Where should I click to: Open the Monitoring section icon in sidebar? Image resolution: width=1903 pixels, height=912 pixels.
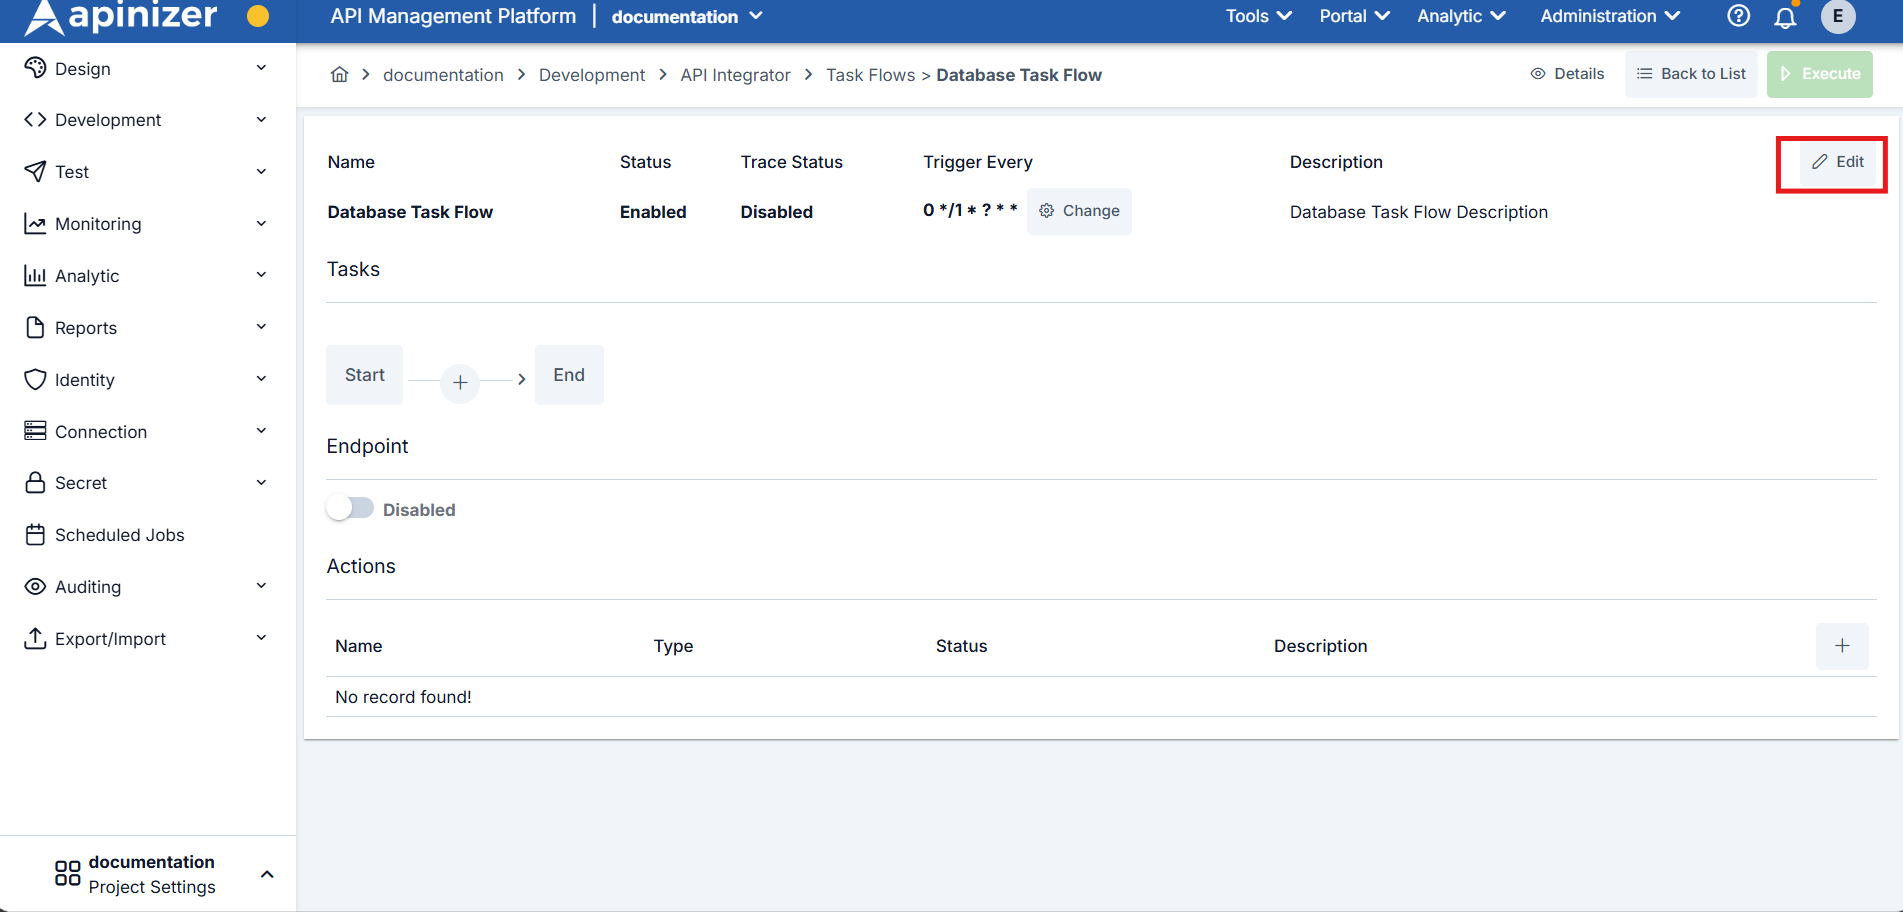[x=35, y=223]
